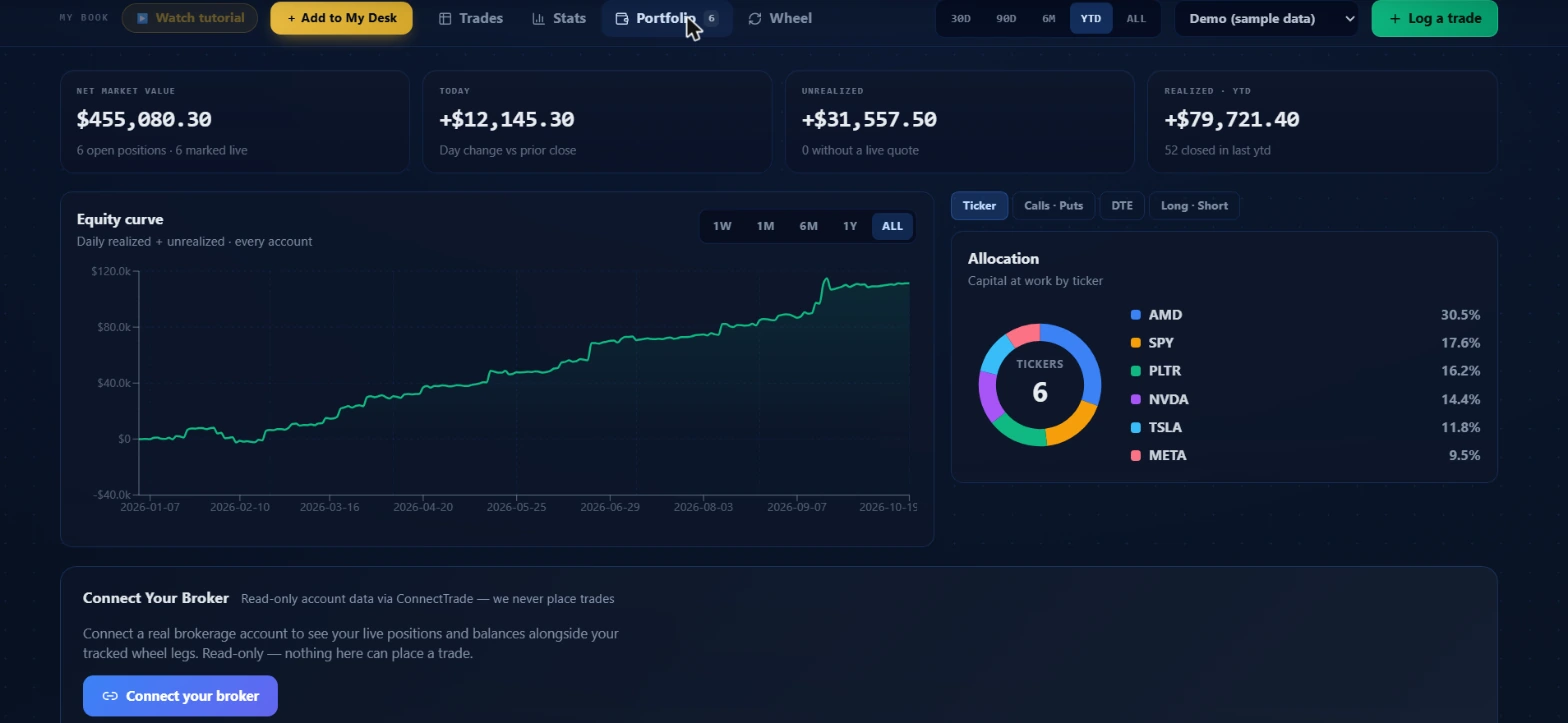Open the Wheel tab
The height and width of the screenshot is (723, 1568).
coord(780,18)
